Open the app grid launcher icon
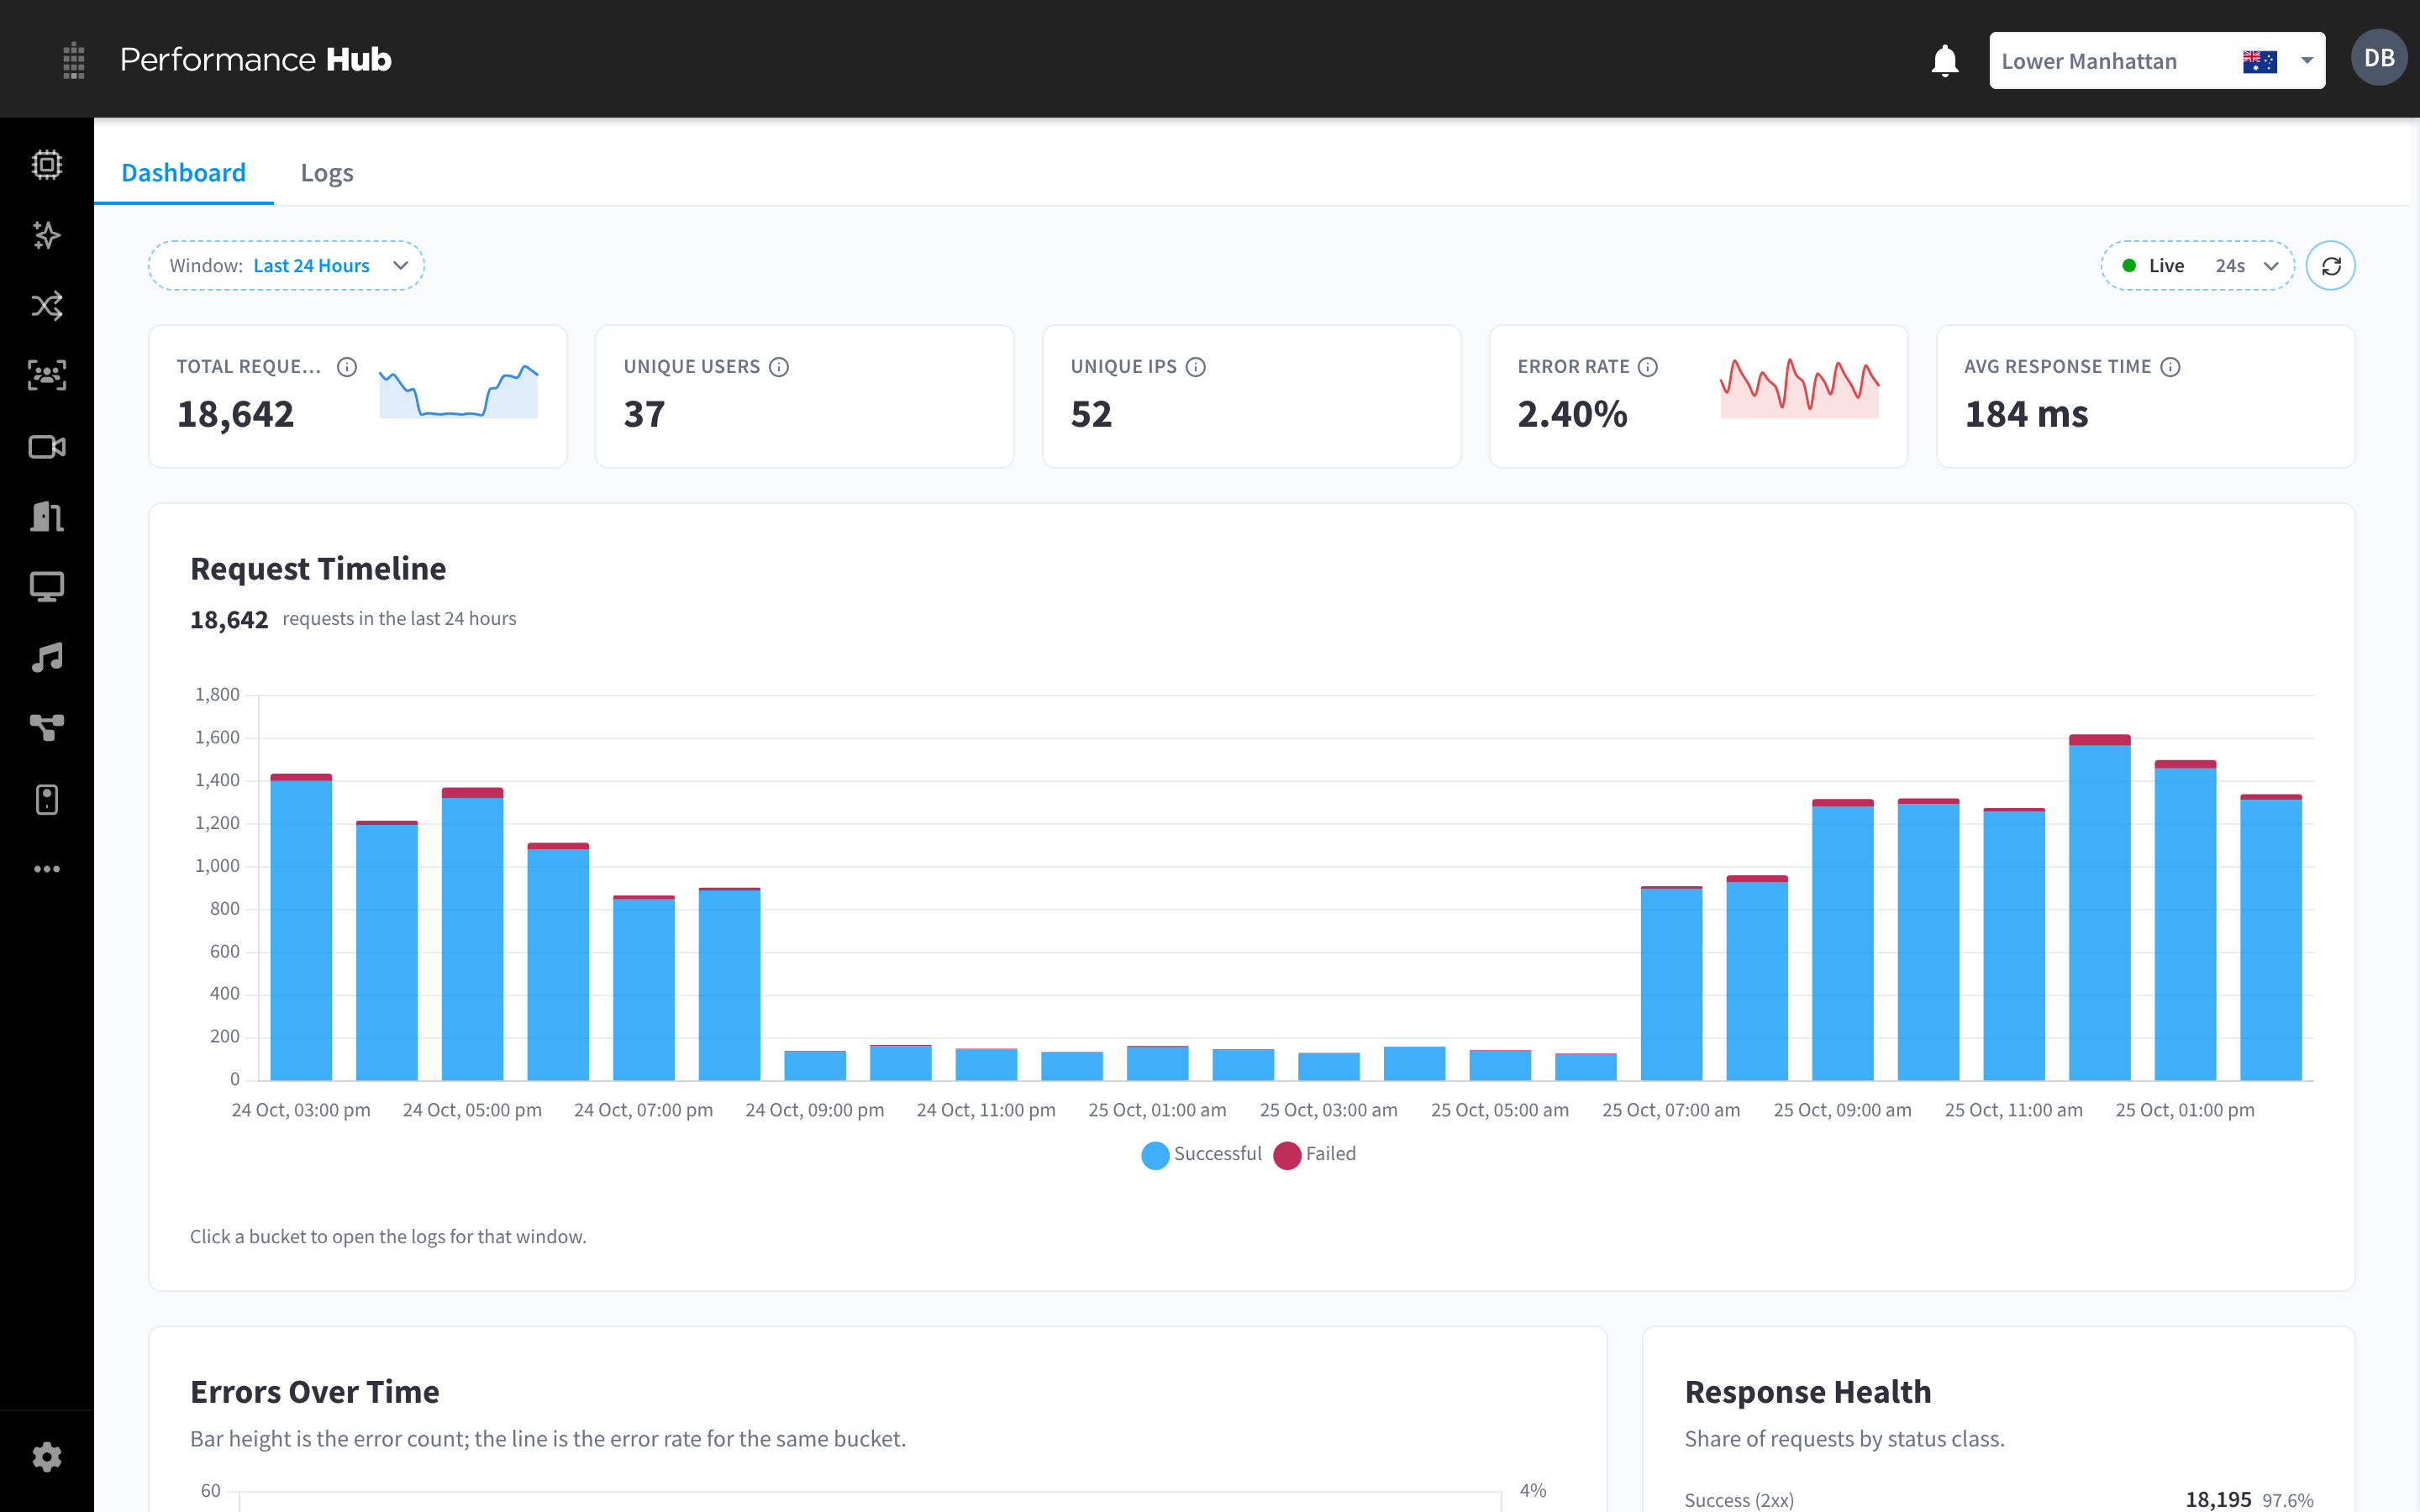 point(73,60)
